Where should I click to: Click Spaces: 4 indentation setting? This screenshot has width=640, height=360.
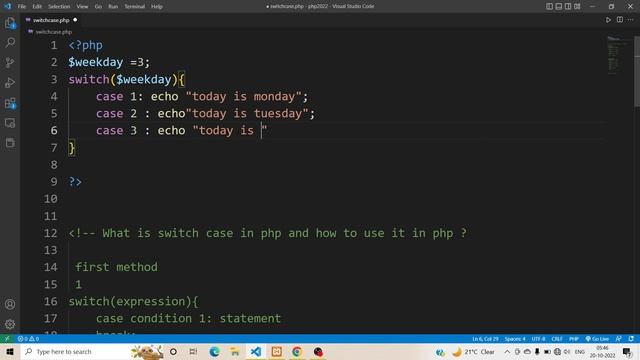pos(515,339)
